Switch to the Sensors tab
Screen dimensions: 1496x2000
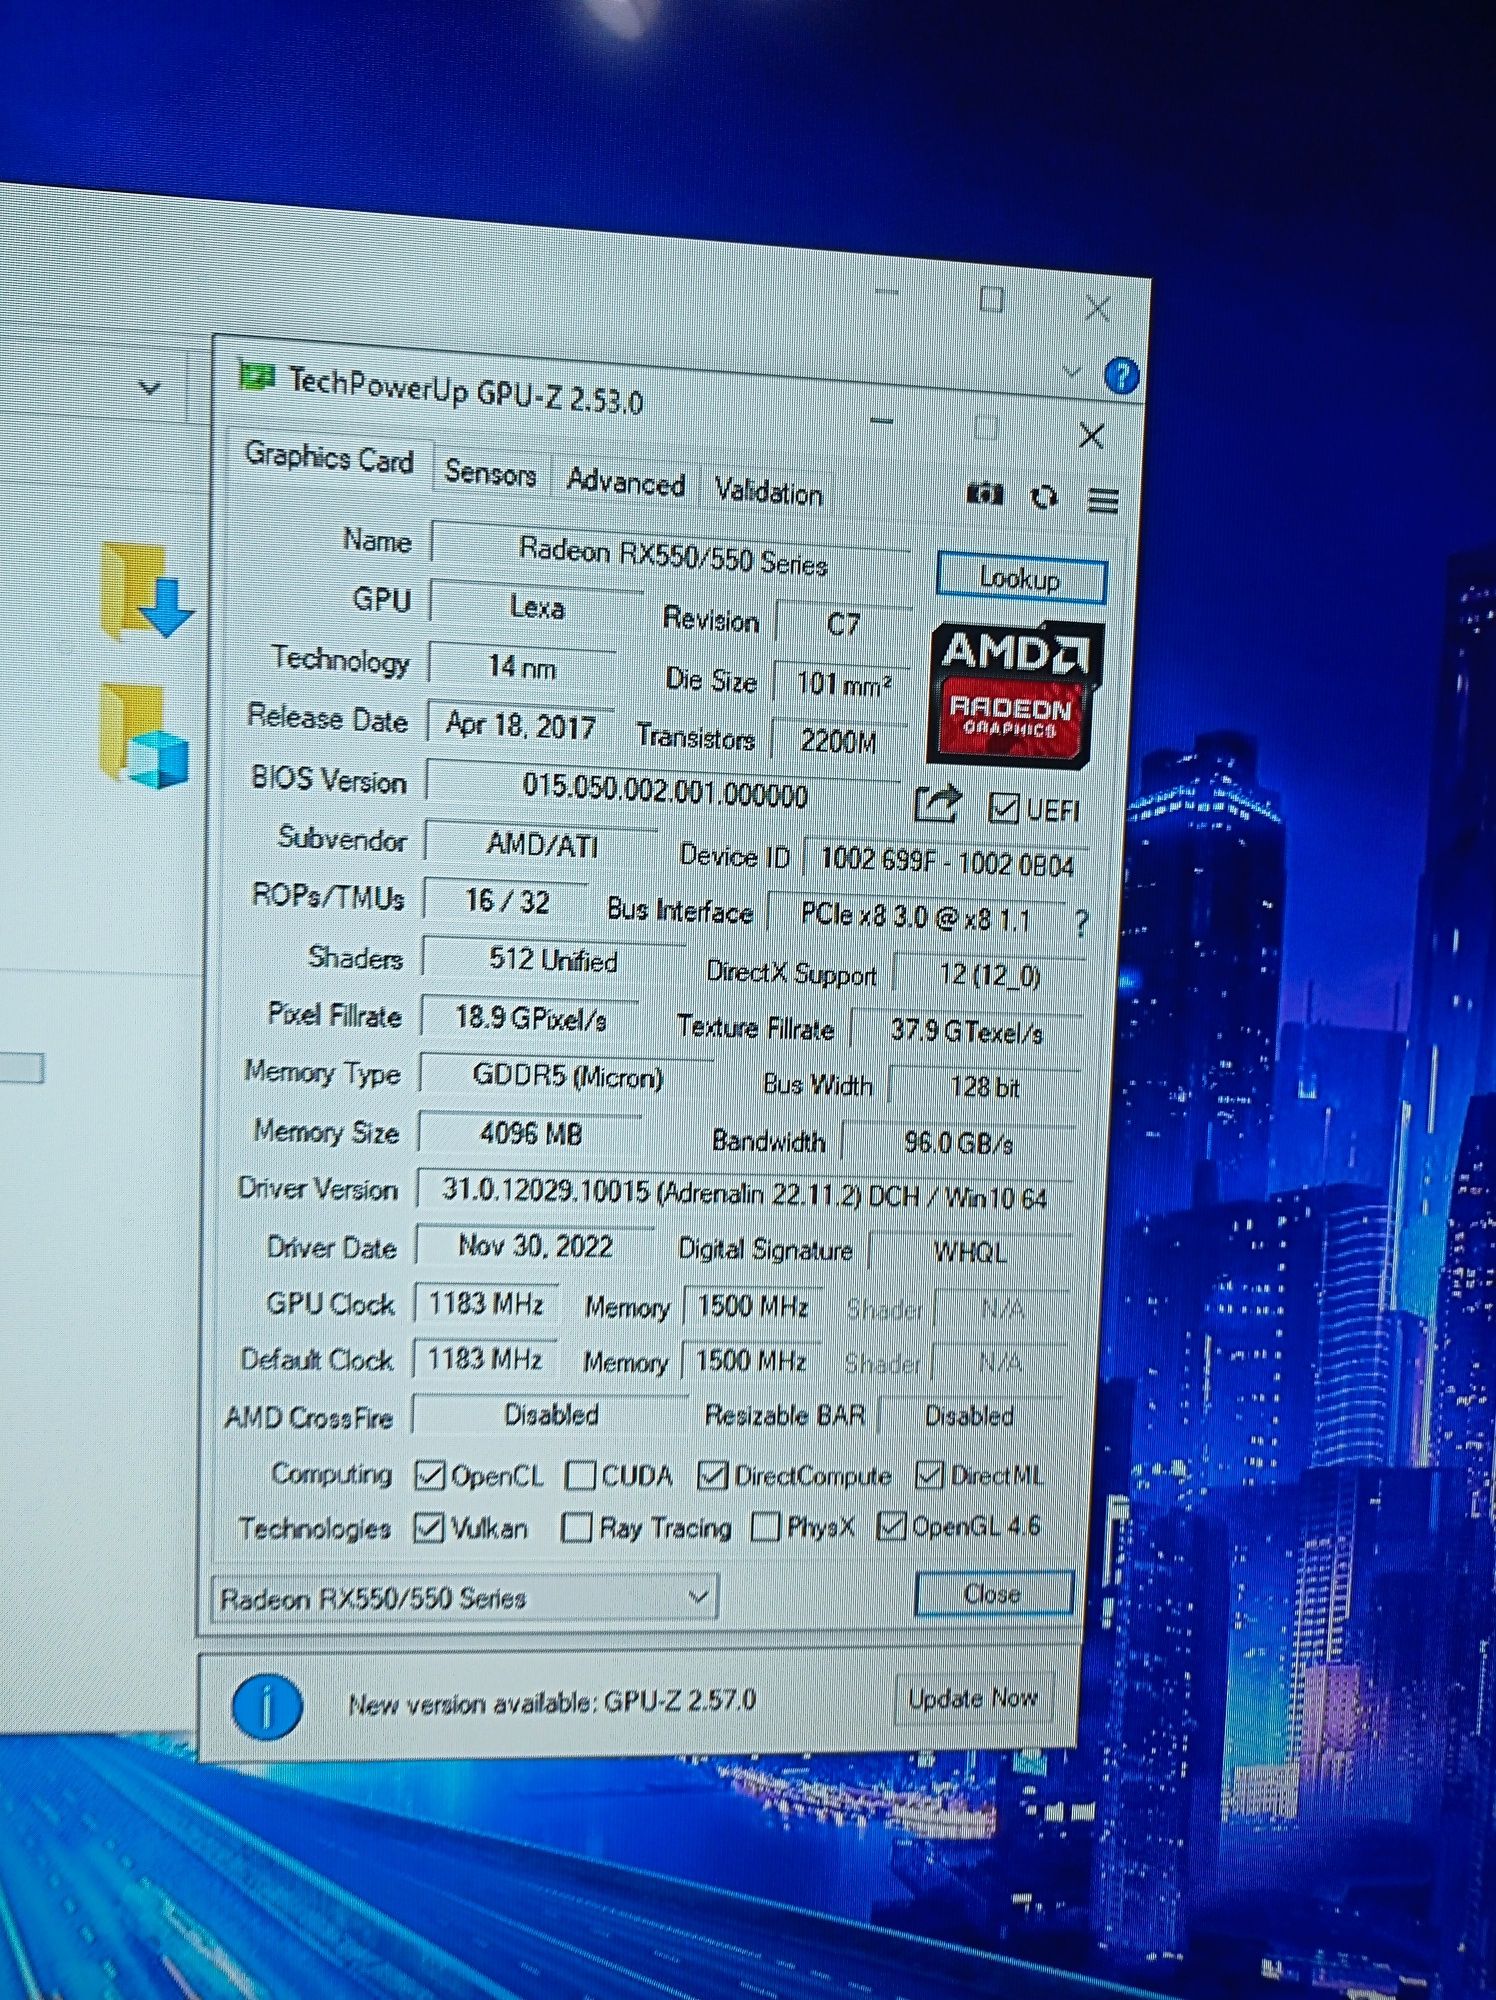[491, 472]
